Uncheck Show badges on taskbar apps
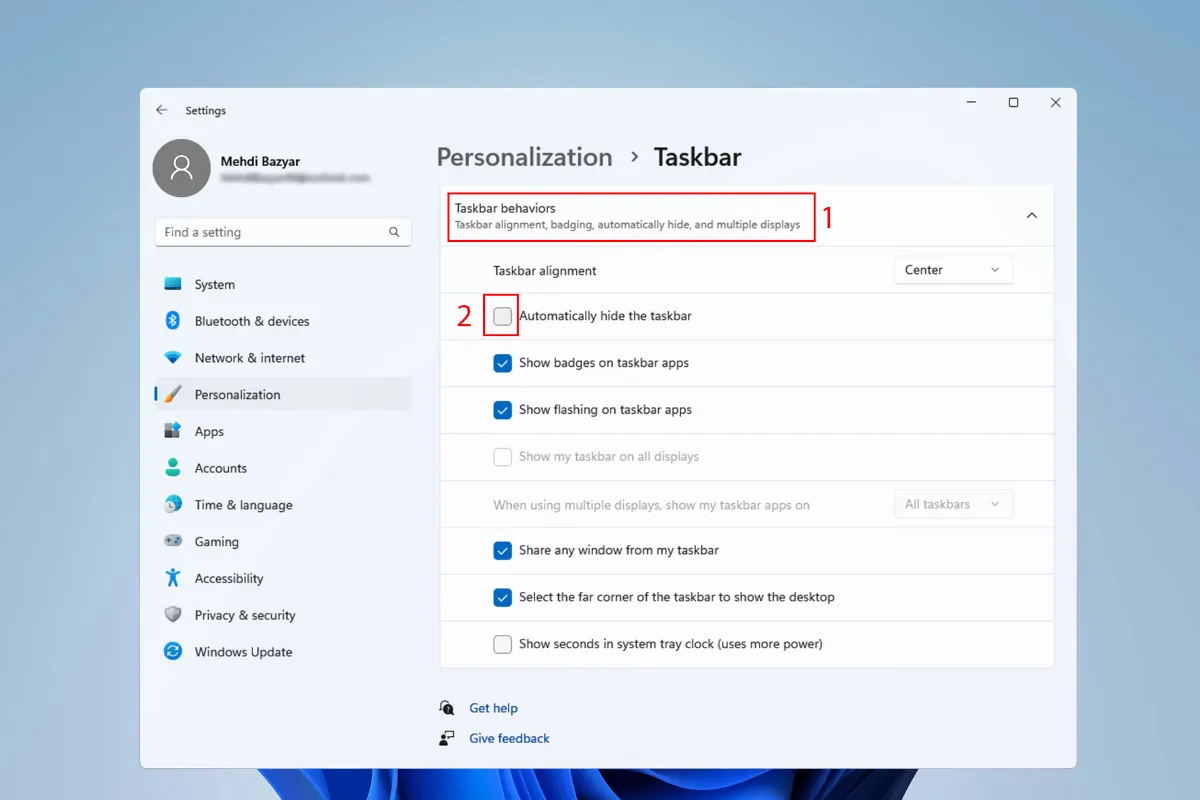The image size is (1200, 800). pyautogui.click(x=503, y=363)
